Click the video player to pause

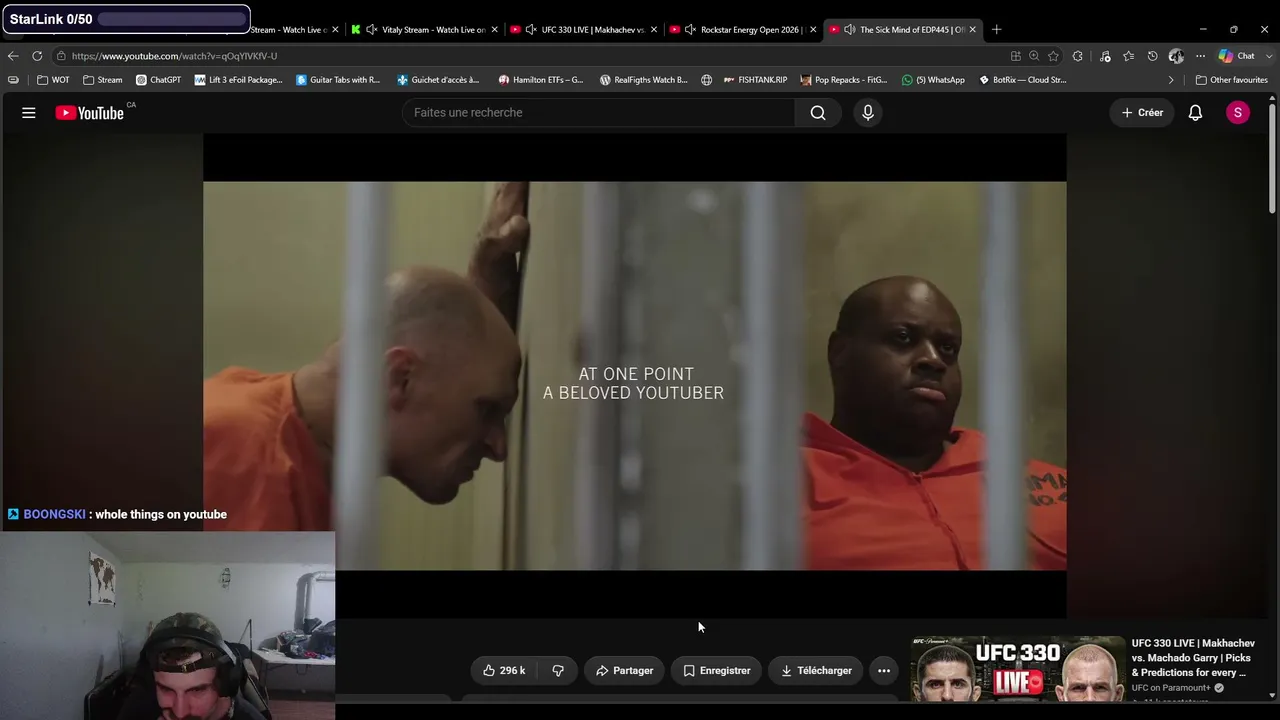[634, 376]
